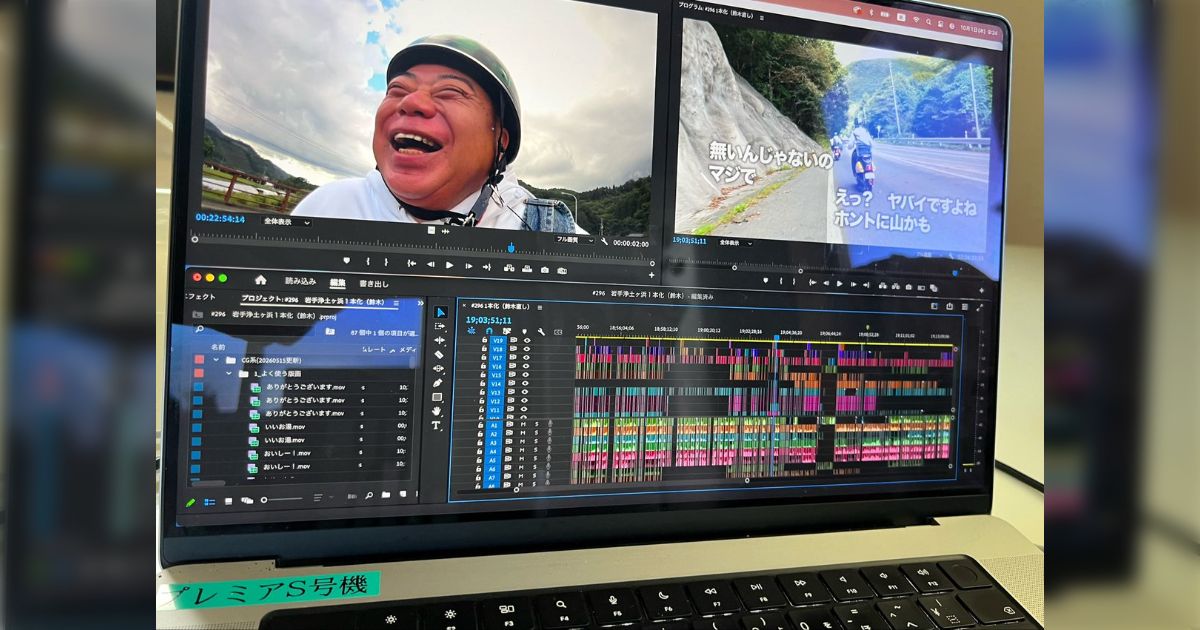Create new bin in Project panel
The height and width of the screenshot is (630, 1200).
[x=386, y=494]
